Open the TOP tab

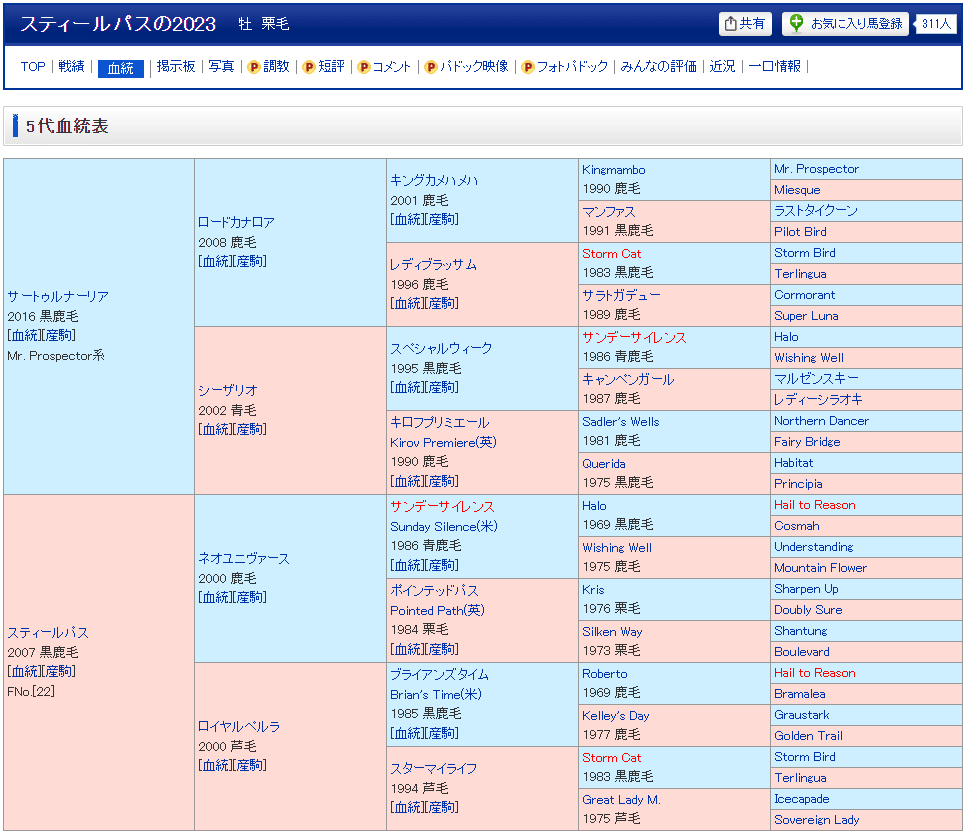(33, 66)
